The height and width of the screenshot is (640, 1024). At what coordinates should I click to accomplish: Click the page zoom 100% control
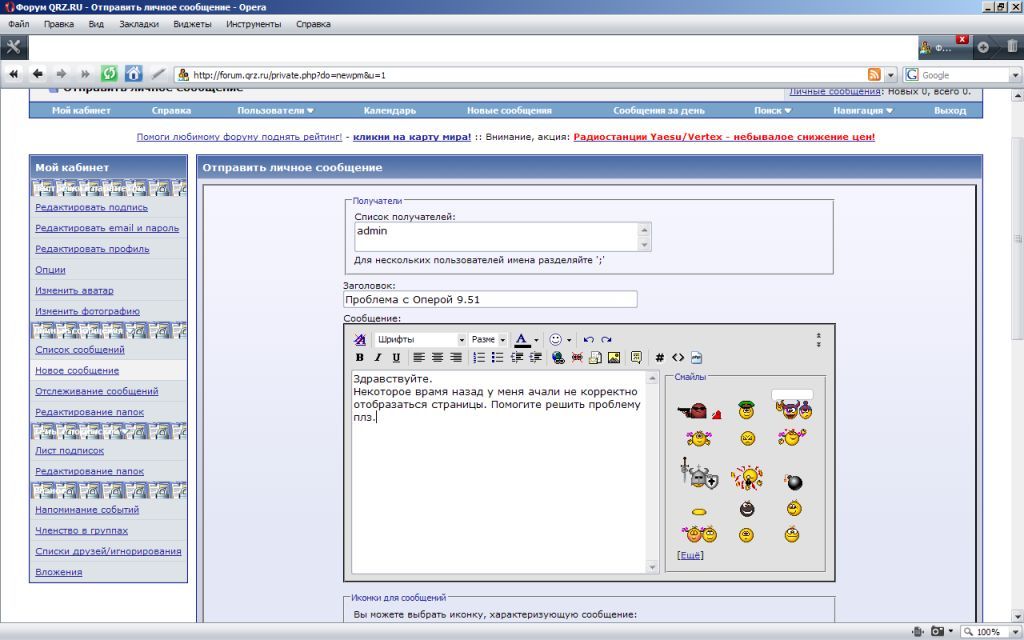989,632
